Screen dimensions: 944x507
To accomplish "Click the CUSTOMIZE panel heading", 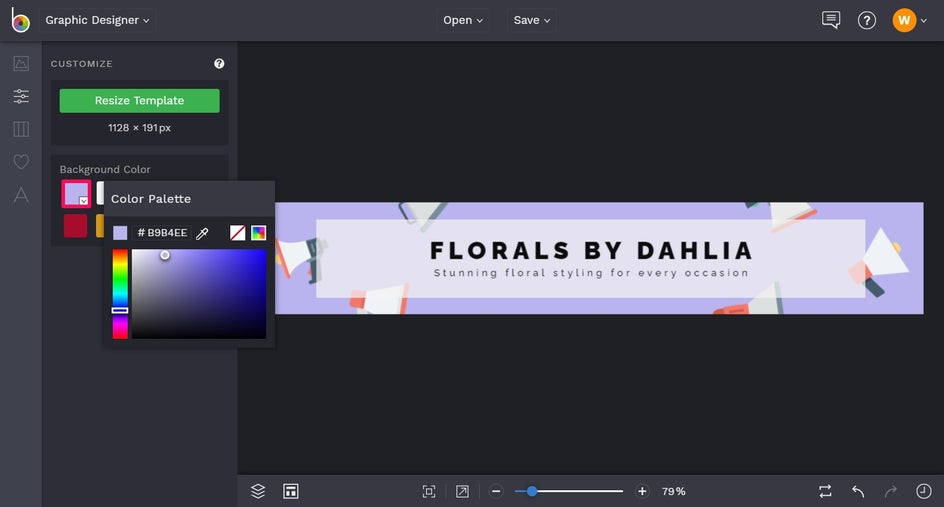I will (x=81, y=63).
